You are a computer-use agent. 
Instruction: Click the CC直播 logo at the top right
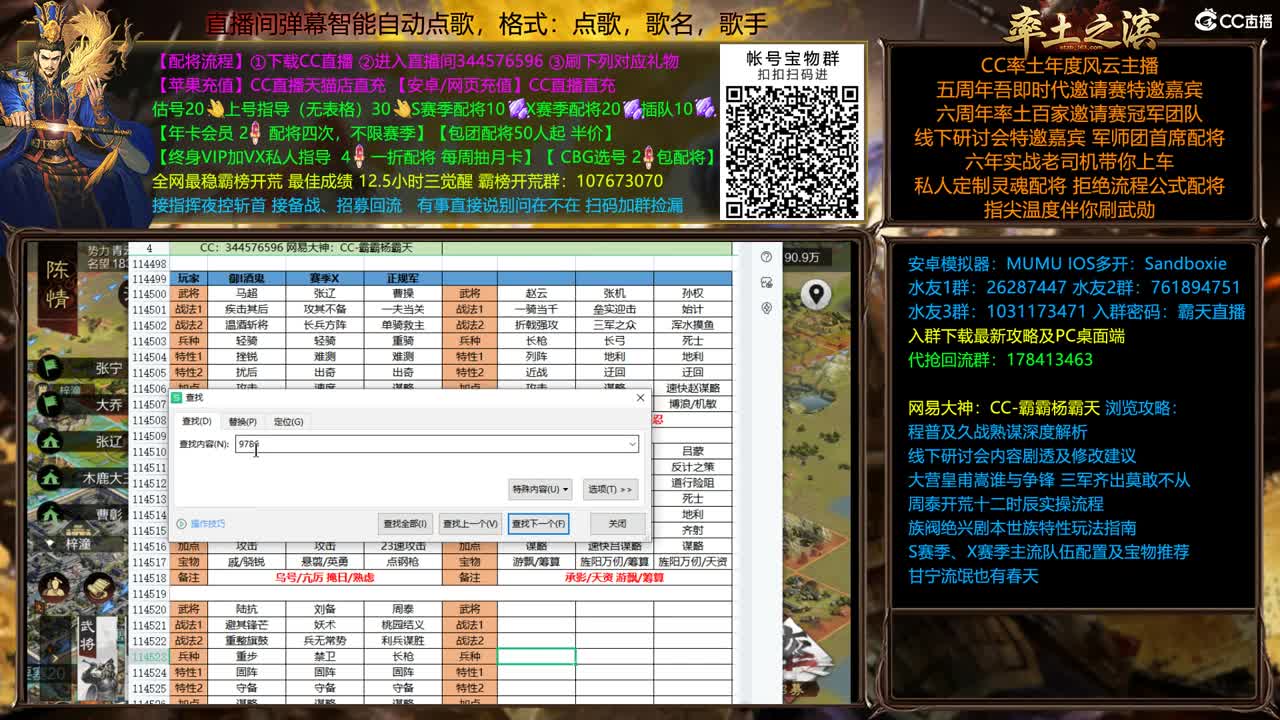(x=1233, y=20)
